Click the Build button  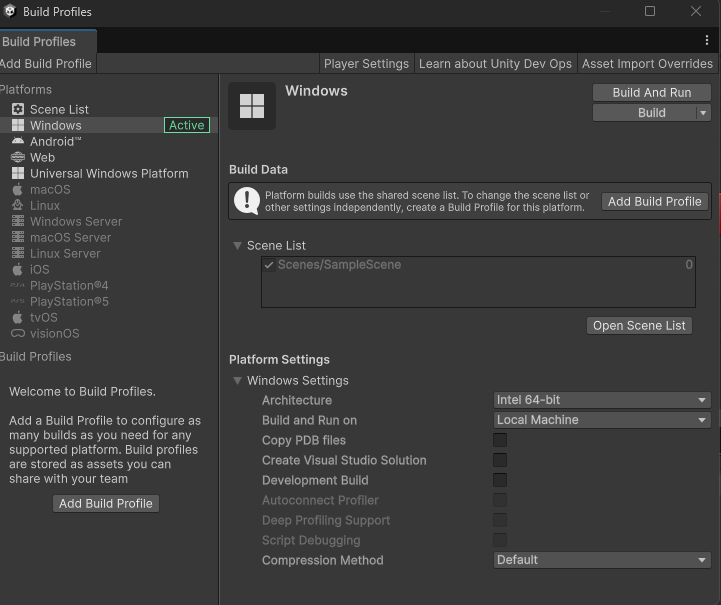point(645,113)
